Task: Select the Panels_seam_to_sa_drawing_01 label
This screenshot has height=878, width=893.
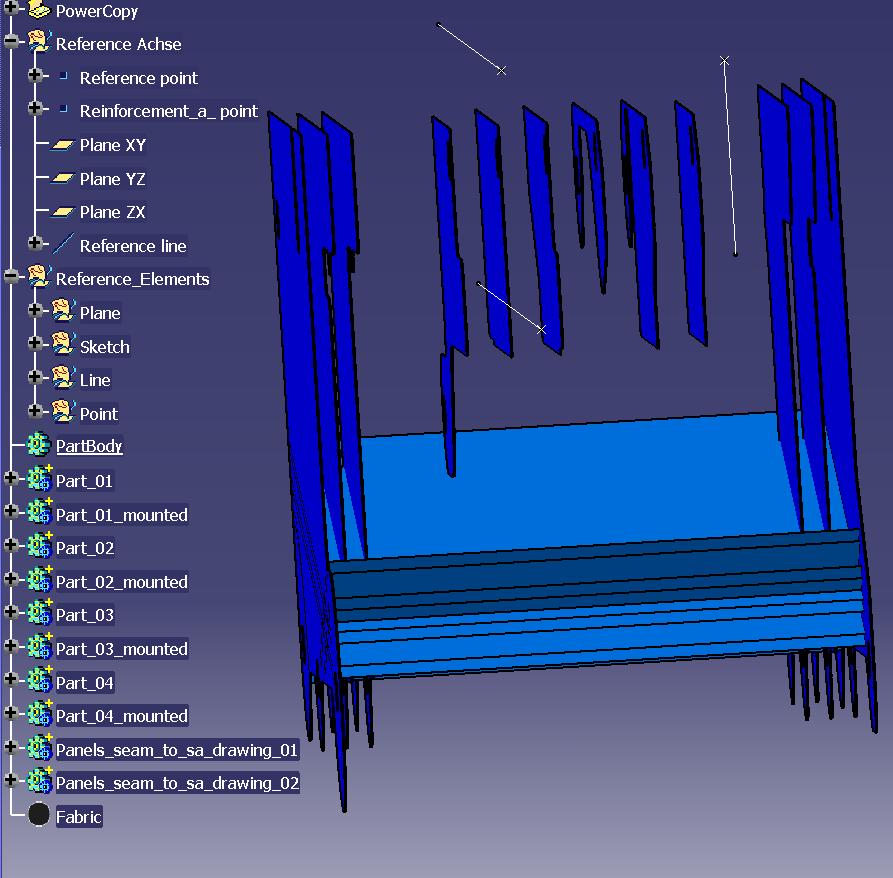Action: pos(177,750)
